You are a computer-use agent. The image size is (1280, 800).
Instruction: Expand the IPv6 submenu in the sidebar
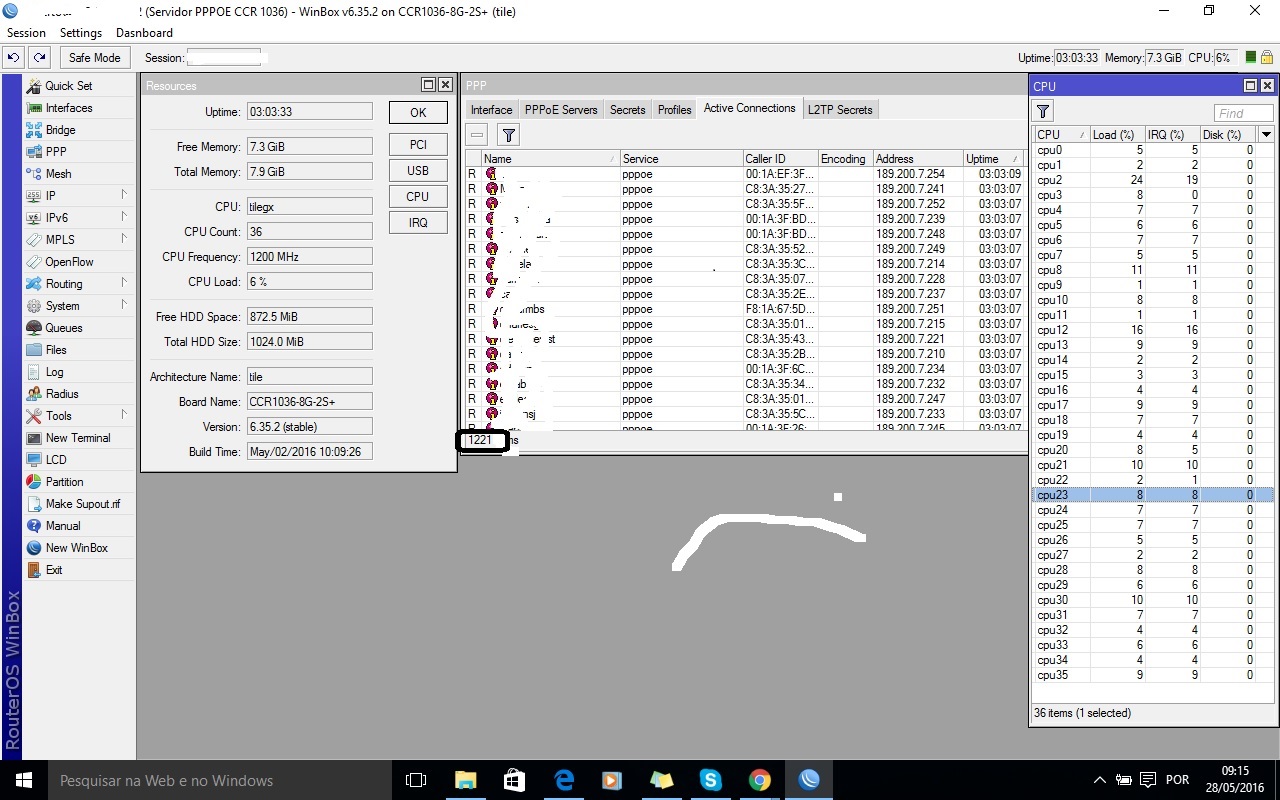click(124, 218)
